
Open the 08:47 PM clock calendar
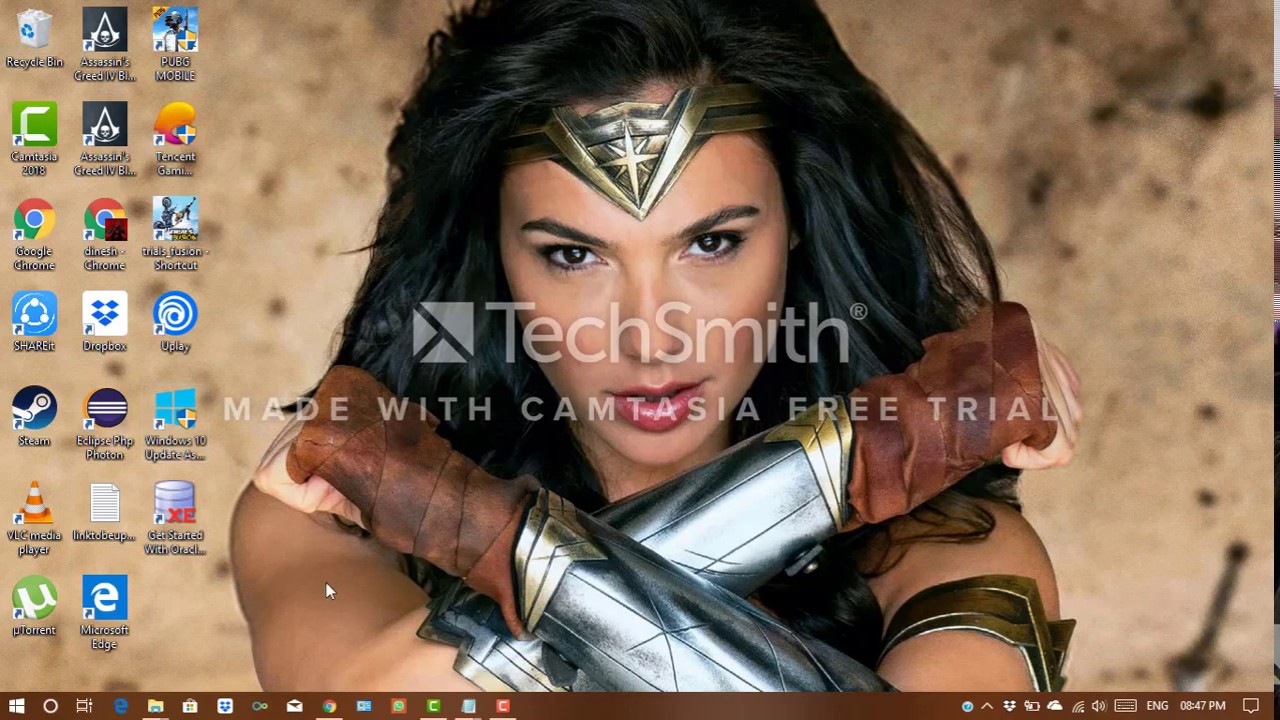click(x=1202, y=706)
